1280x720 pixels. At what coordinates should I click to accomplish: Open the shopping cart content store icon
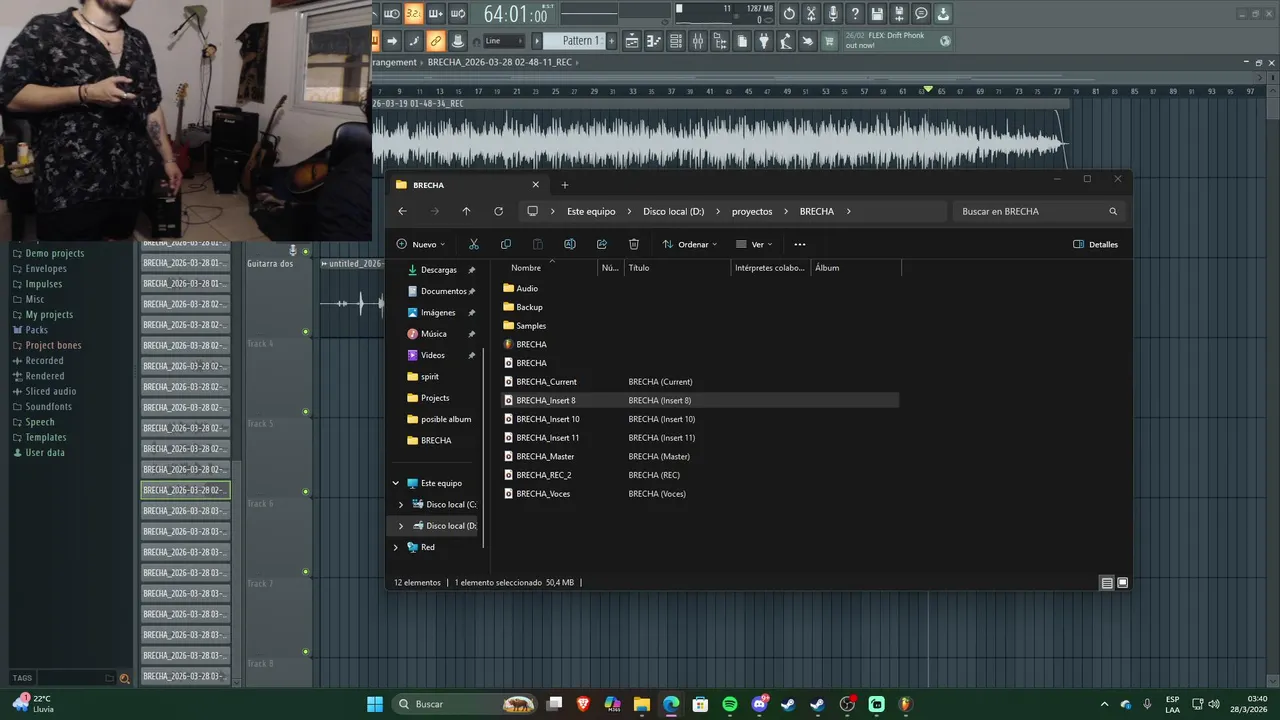pos(830,41)
